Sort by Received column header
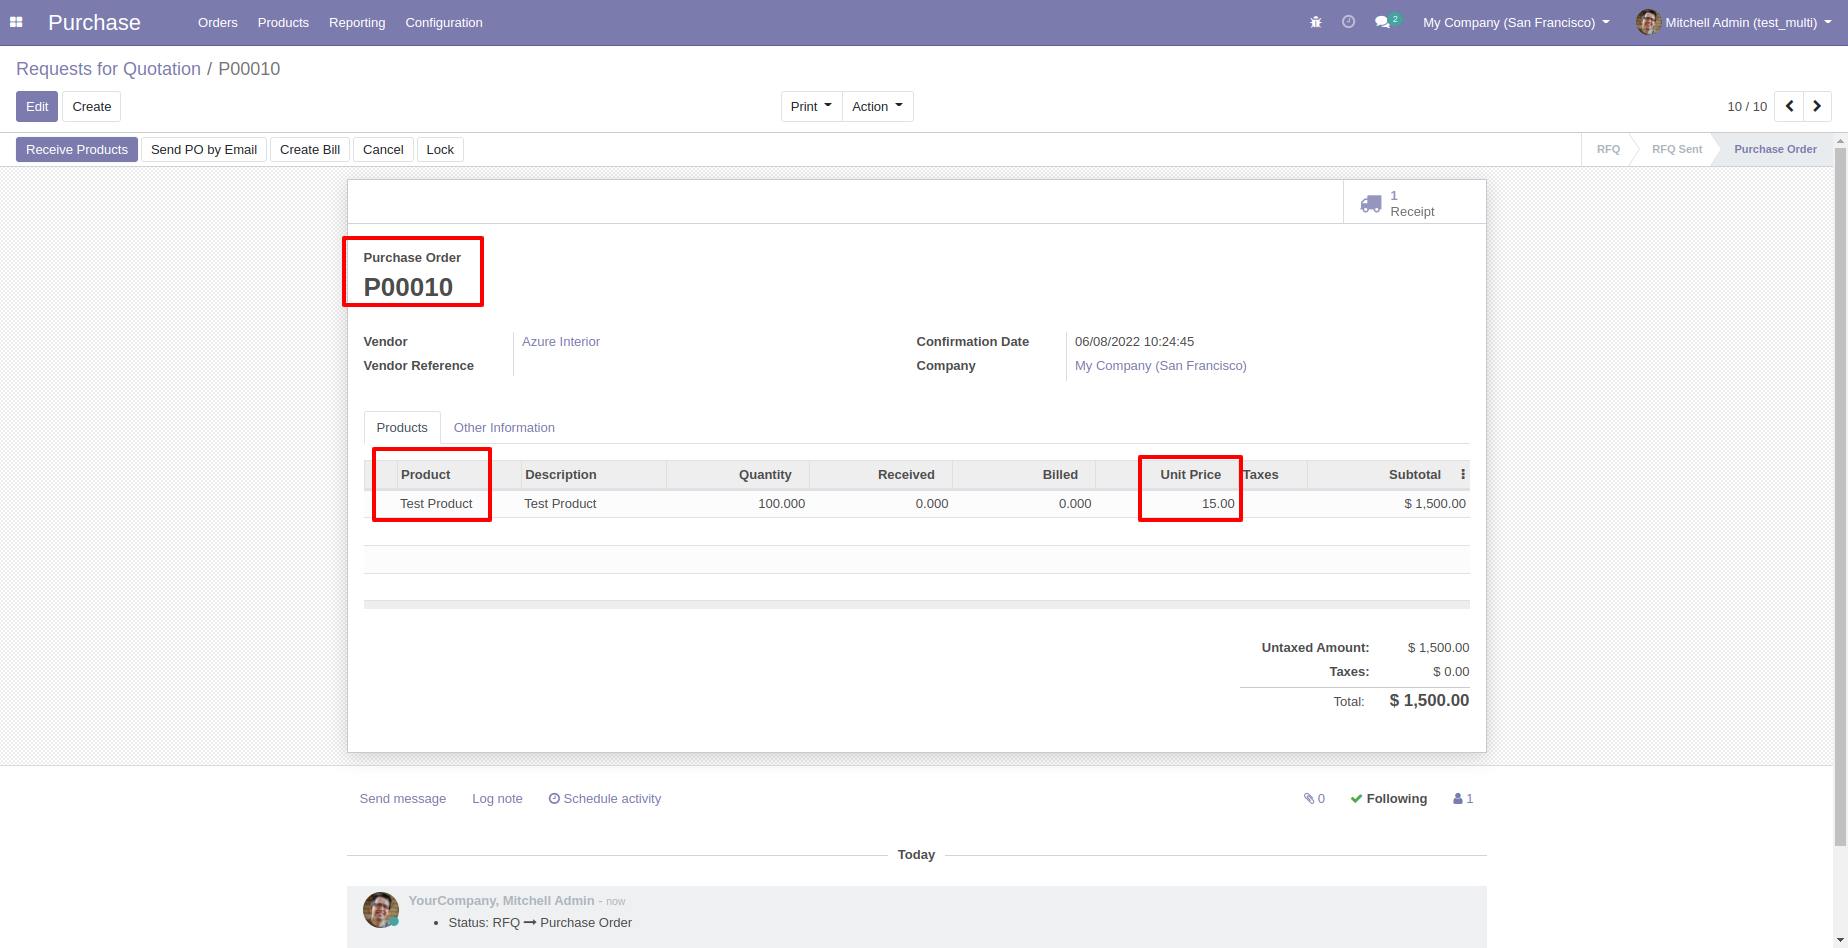This screenshot has height=948, width=1848. (x=881, y=474)
